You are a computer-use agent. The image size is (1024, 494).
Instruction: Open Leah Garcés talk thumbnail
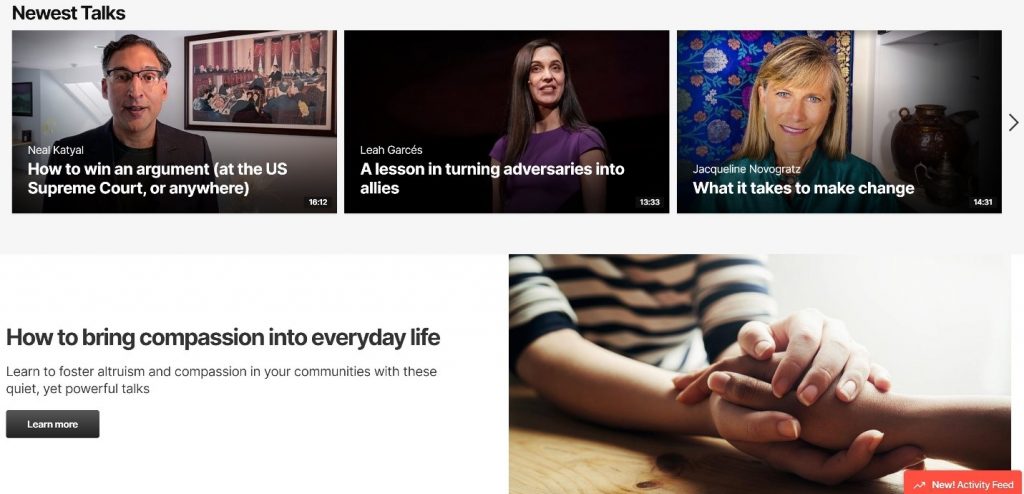point(506,122)
